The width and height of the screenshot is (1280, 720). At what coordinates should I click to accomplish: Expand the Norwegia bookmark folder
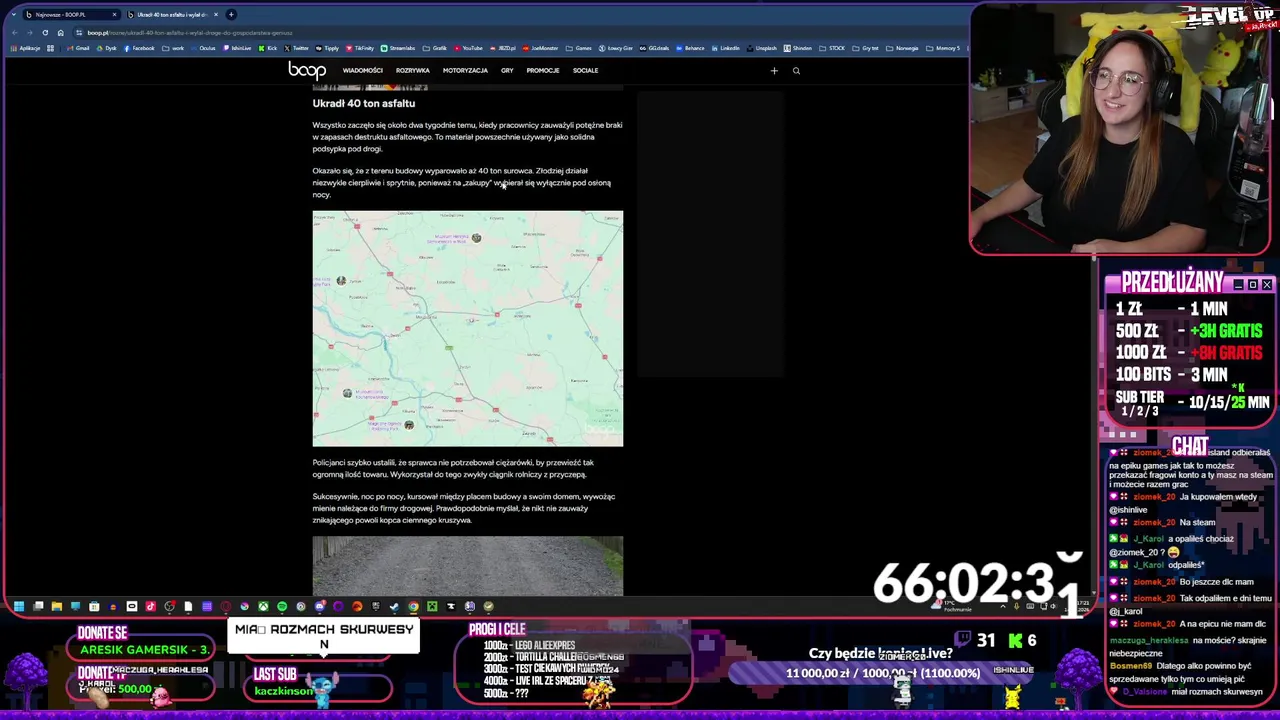click(x=902, y=48)
